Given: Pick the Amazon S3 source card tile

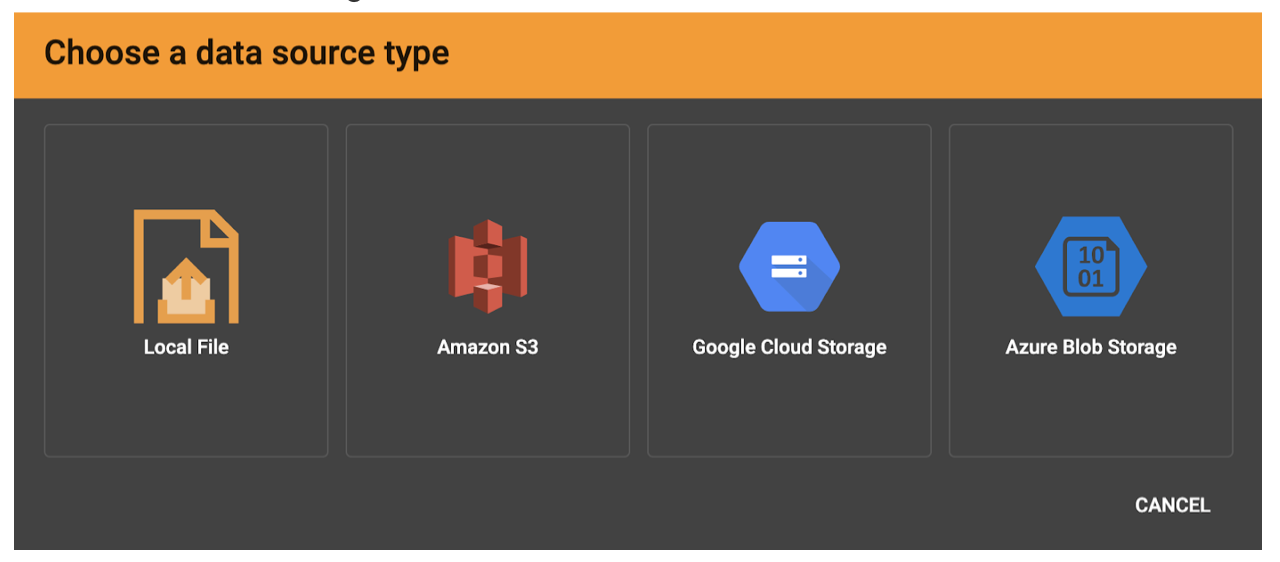Looking at the screenshot, I should point(487,410).
